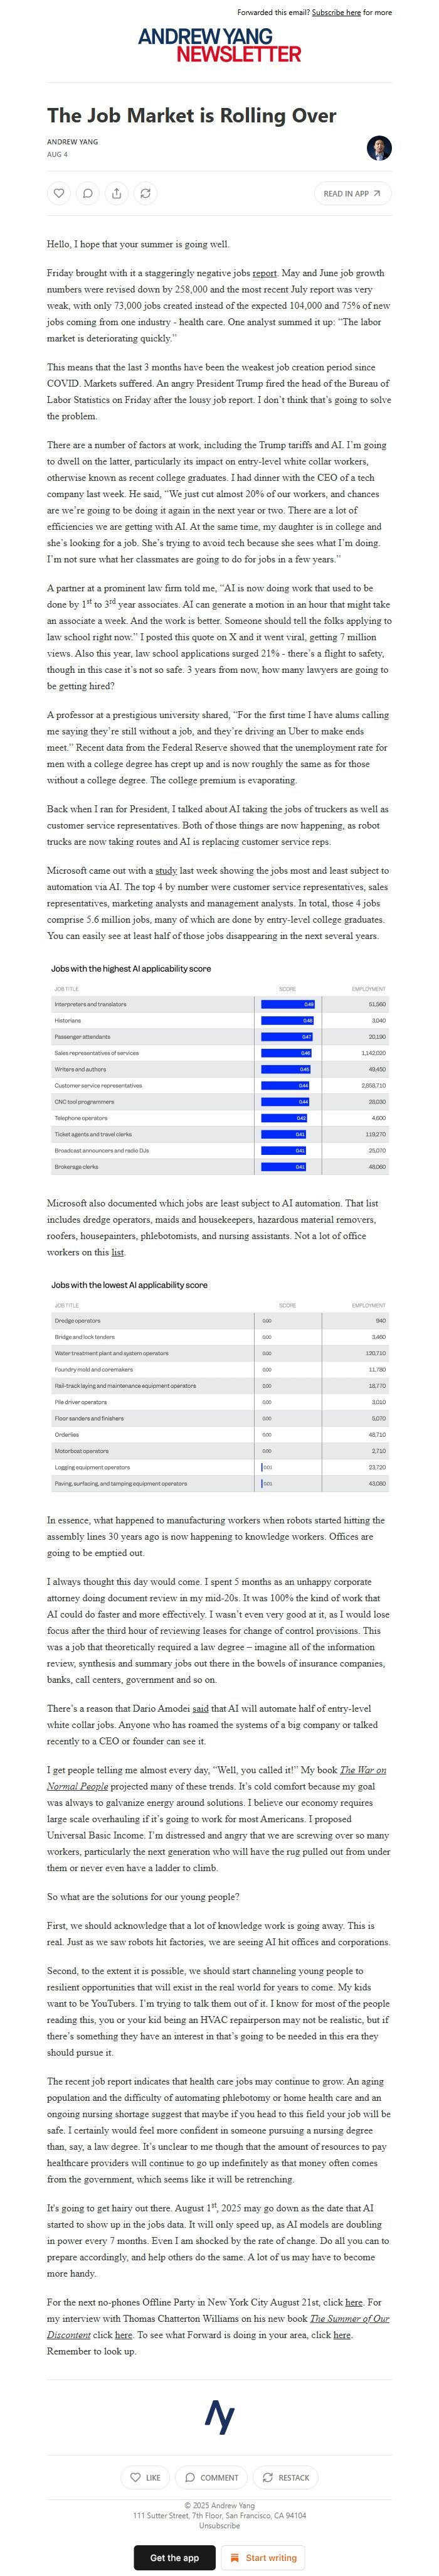Viewport: 439px width, 2576px height.
Task: Open the Microsoft study link
Action: point(166,871)
